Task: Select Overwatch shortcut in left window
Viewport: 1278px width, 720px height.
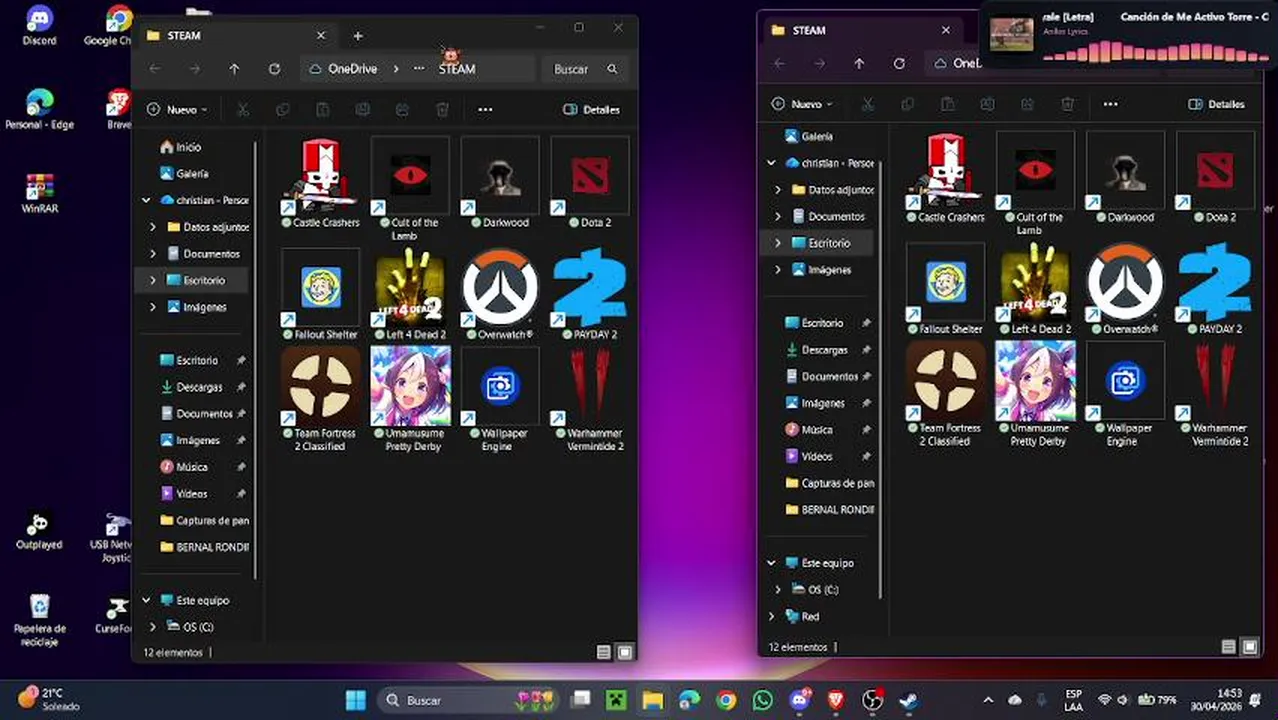Action: tap(500, 294)
